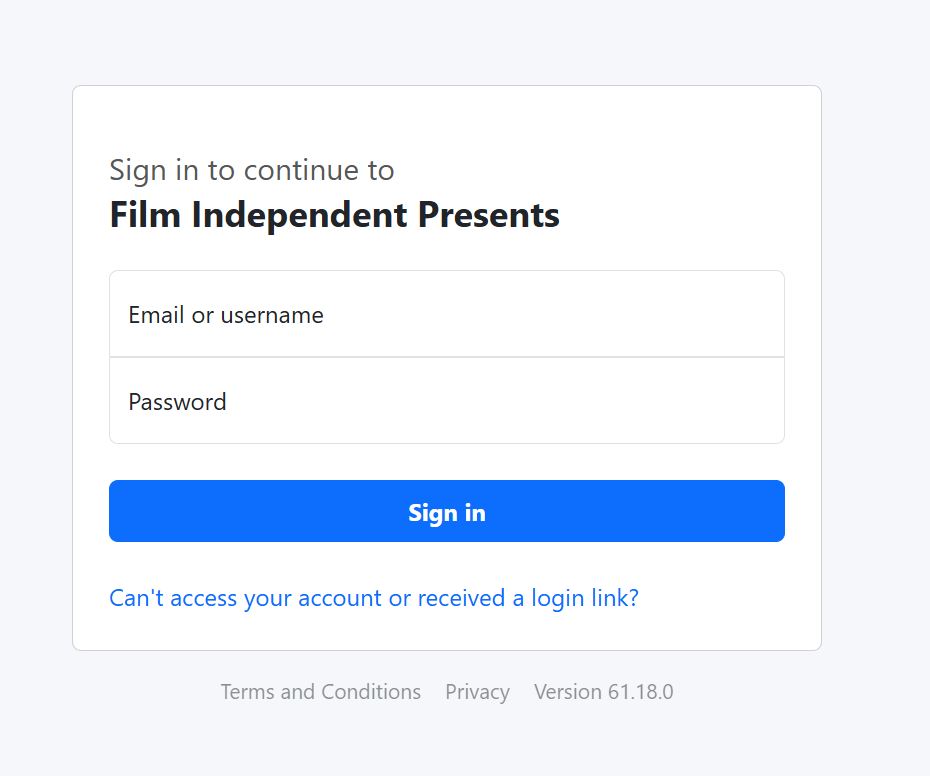Click the received a login link text
Image resolution: width=930 pixels, height=776 pixels.
(x=527, y=598)
